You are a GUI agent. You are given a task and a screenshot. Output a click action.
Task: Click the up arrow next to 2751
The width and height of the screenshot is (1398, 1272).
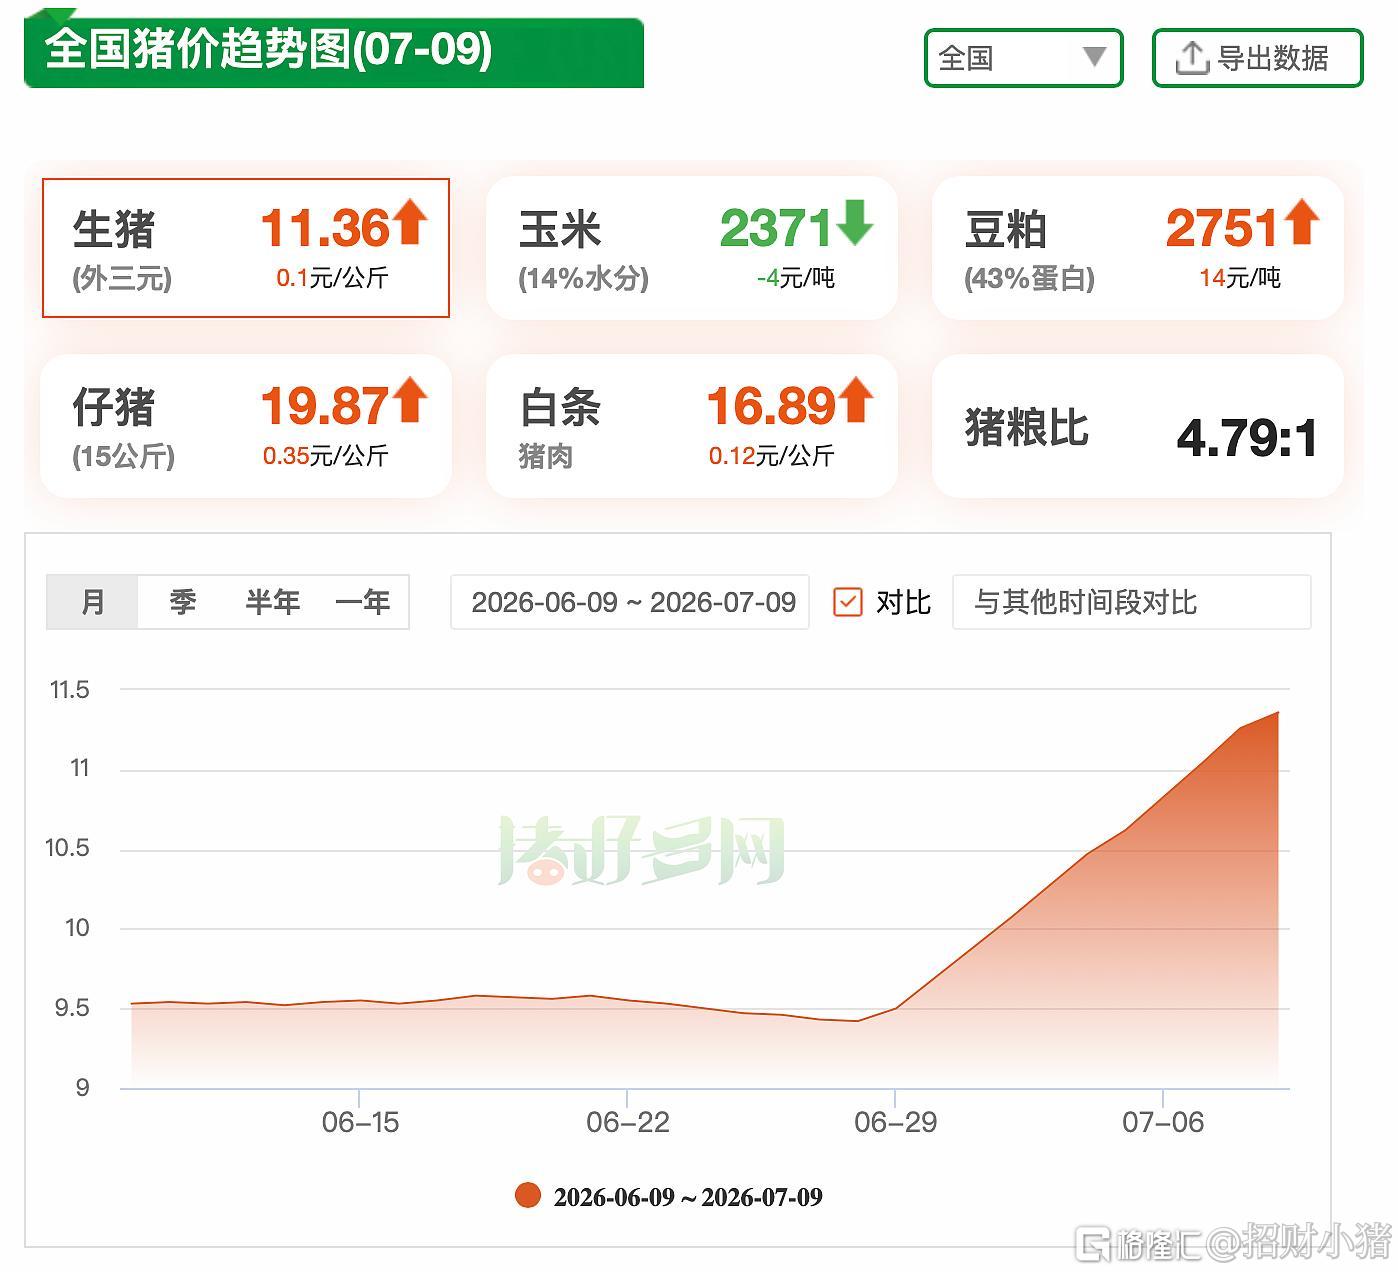[1301, 222]
